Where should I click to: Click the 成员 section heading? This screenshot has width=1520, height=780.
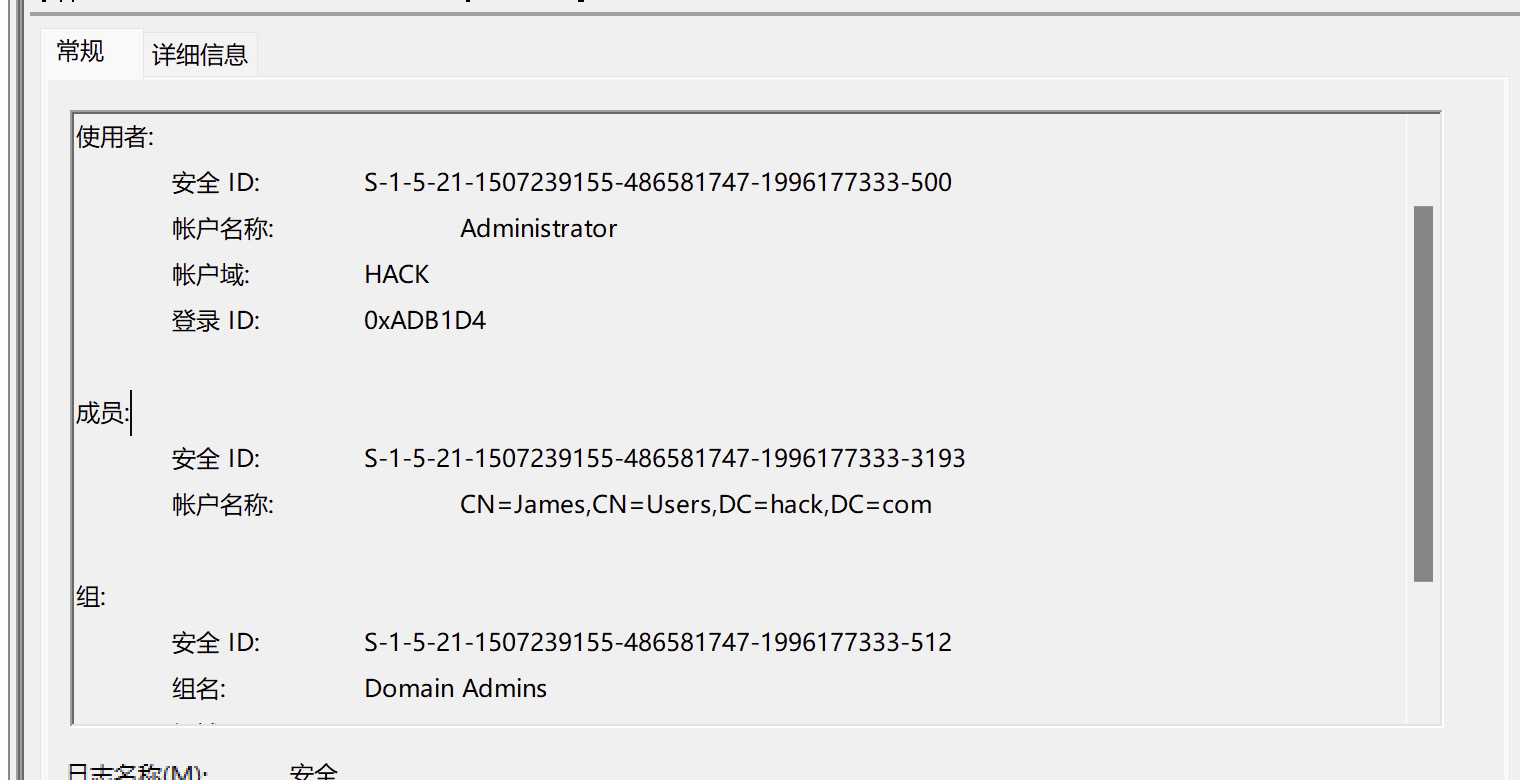103,413
